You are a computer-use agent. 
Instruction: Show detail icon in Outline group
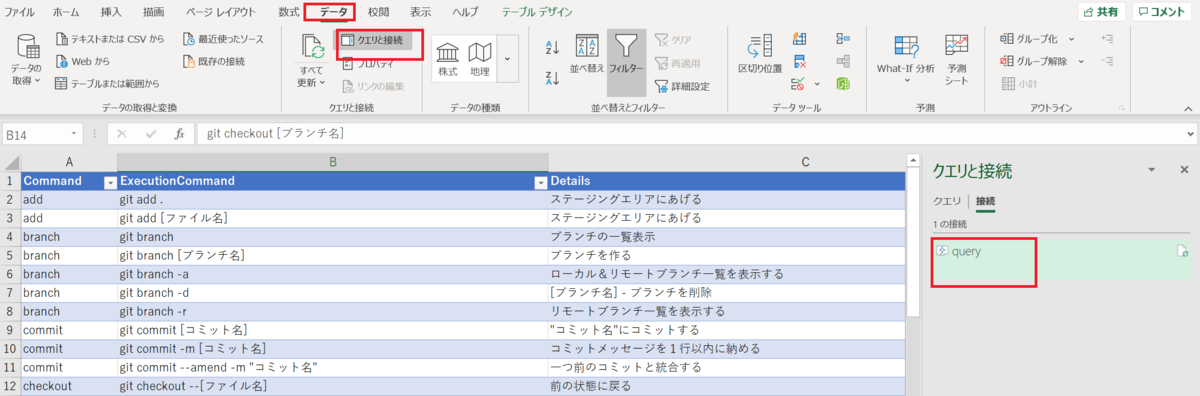pos(1107,39)
